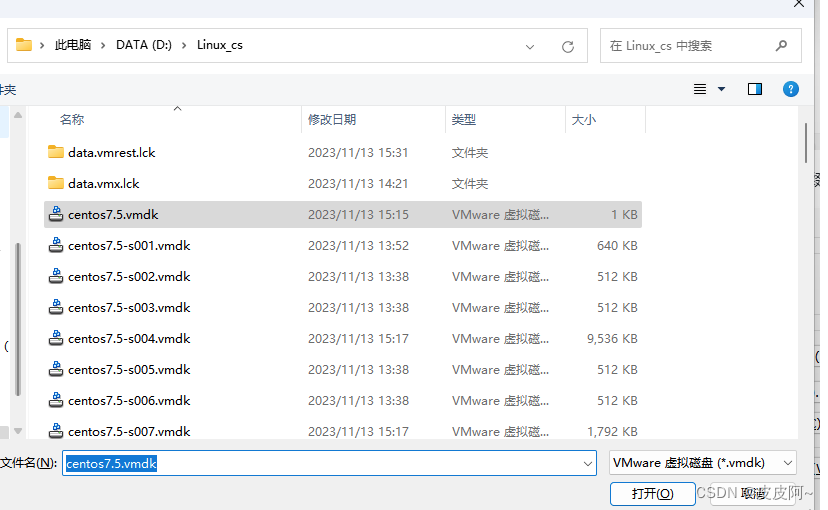828x510 pixels.
Task: Click the data.vmx.lck folder icon
Action: 55,183
